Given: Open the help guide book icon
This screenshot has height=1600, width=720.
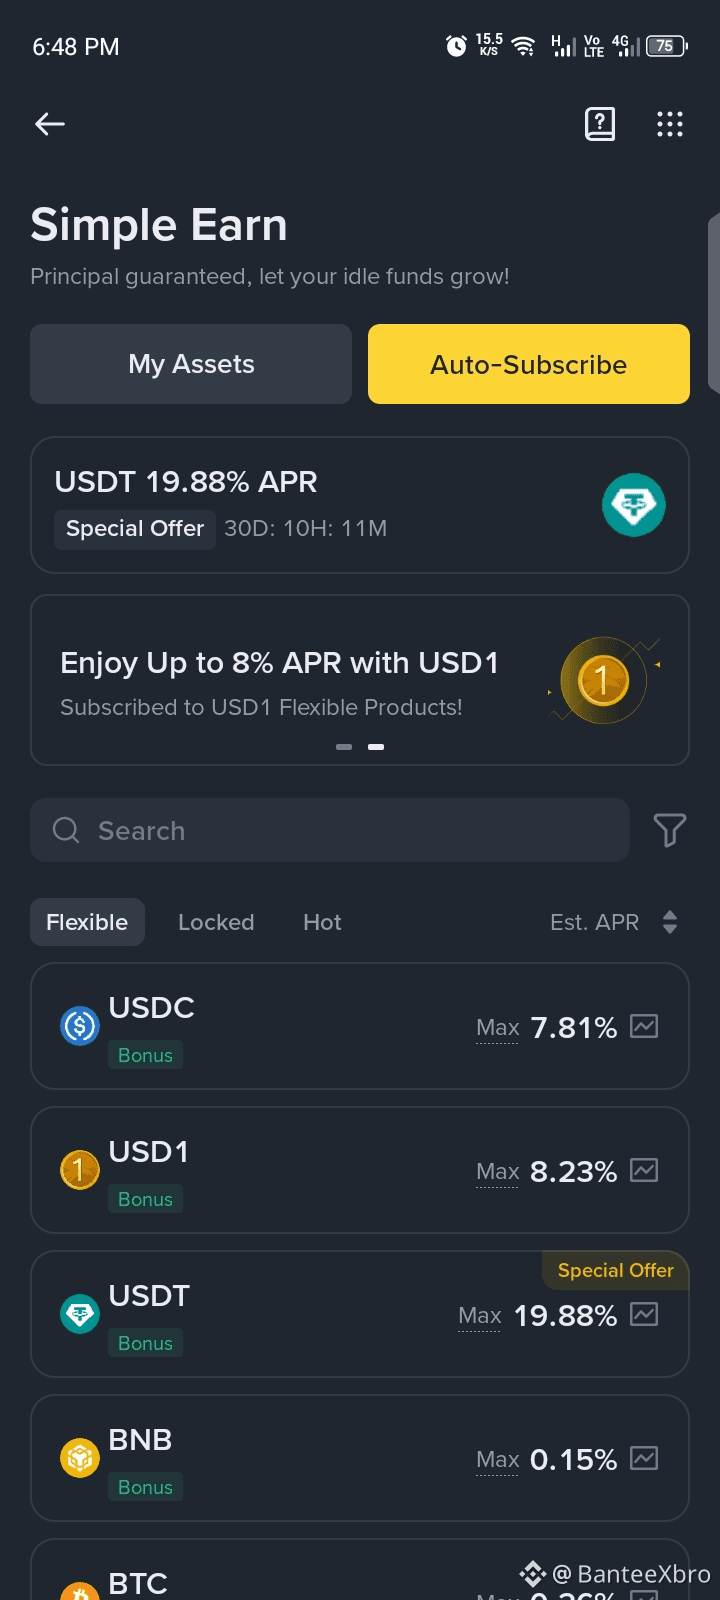Looking at the screenshot, I should (600, 124).
